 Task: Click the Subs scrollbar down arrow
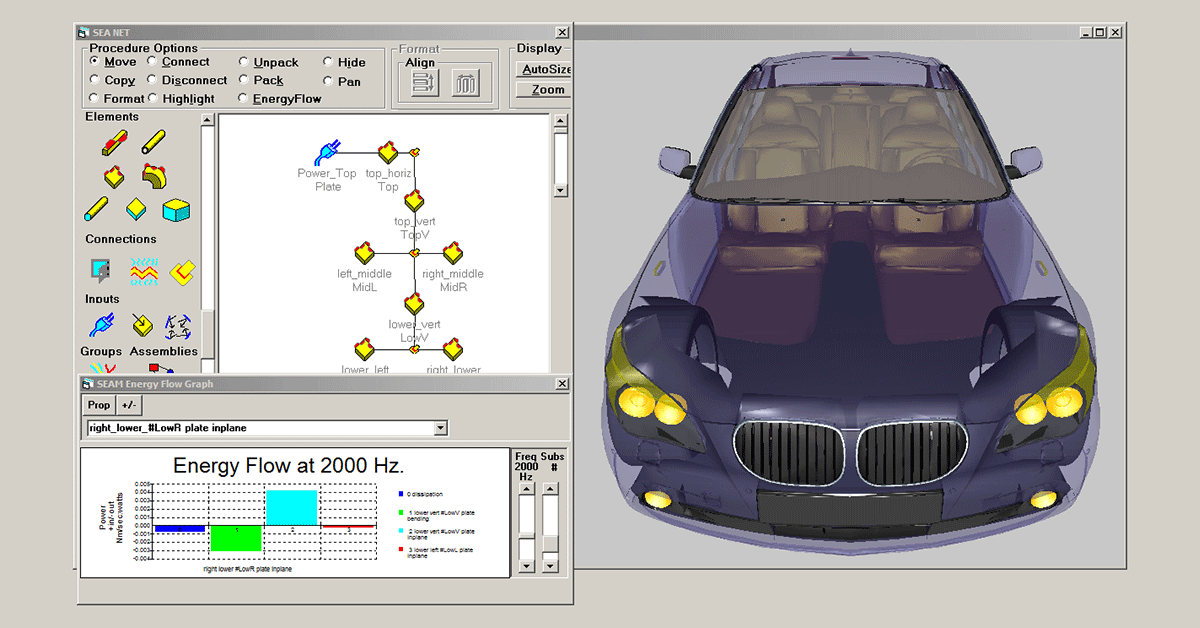pyautogui.click(x=549, y=565)
